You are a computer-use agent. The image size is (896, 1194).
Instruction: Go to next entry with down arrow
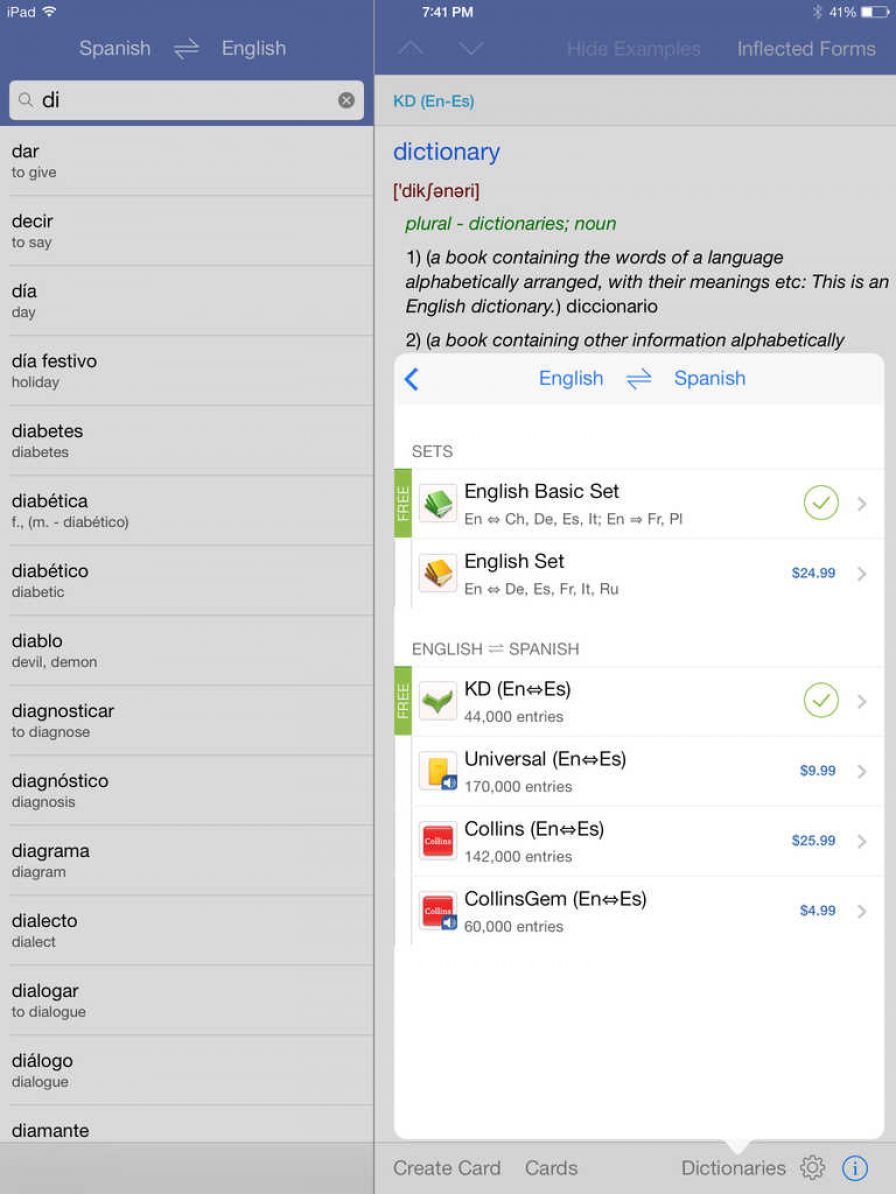click(x=470, y=48)
